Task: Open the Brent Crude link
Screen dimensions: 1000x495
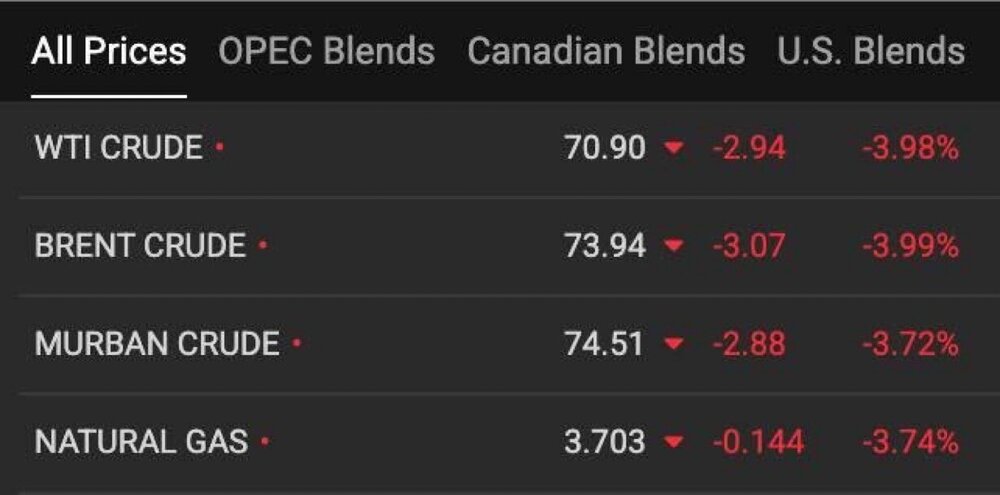Action: 140,246
